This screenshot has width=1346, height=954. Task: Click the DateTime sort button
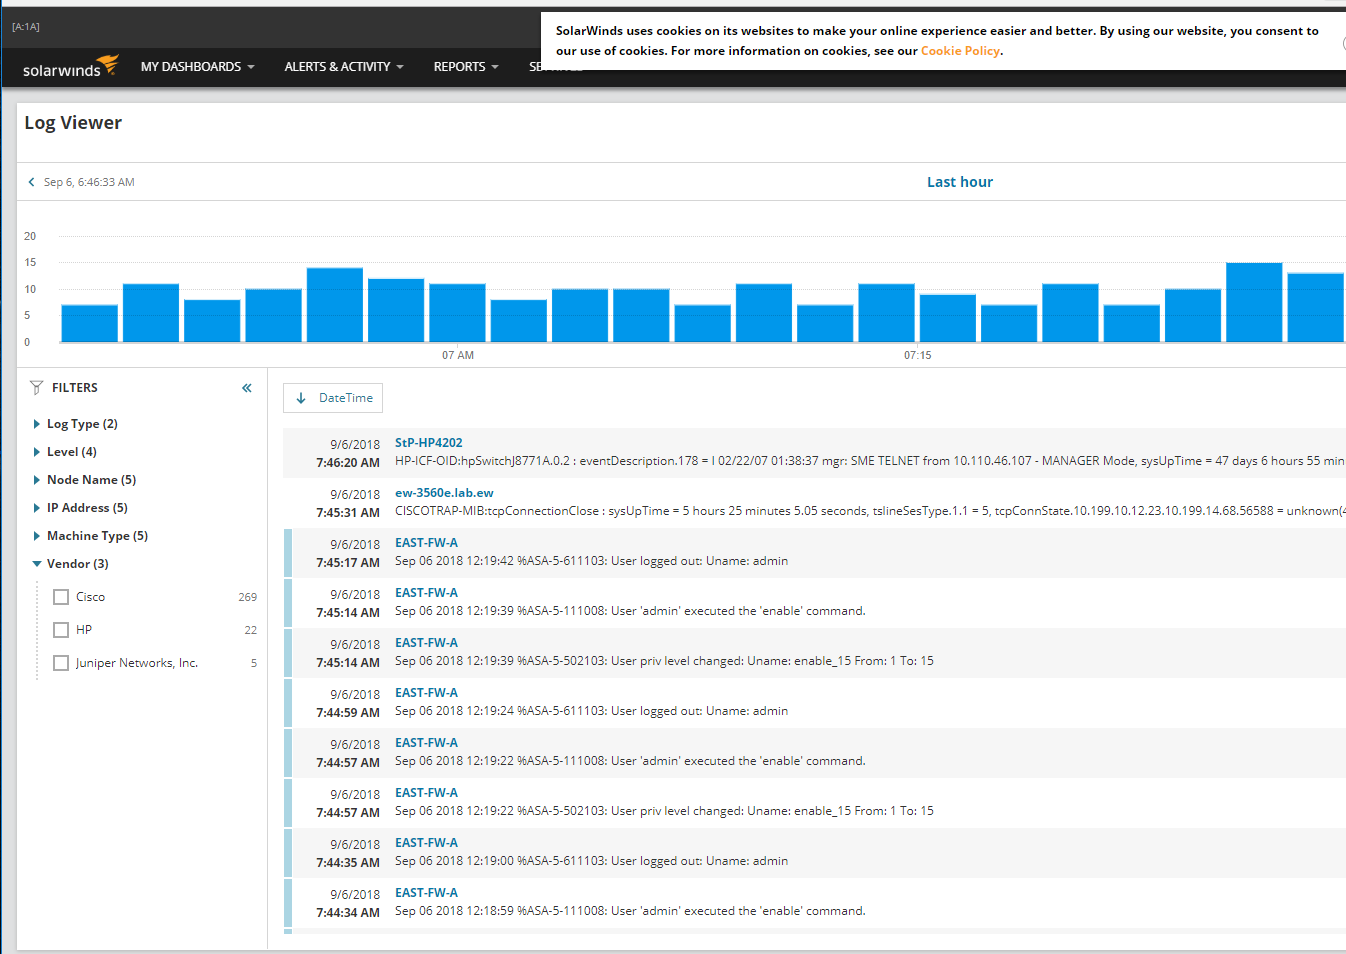333,398
